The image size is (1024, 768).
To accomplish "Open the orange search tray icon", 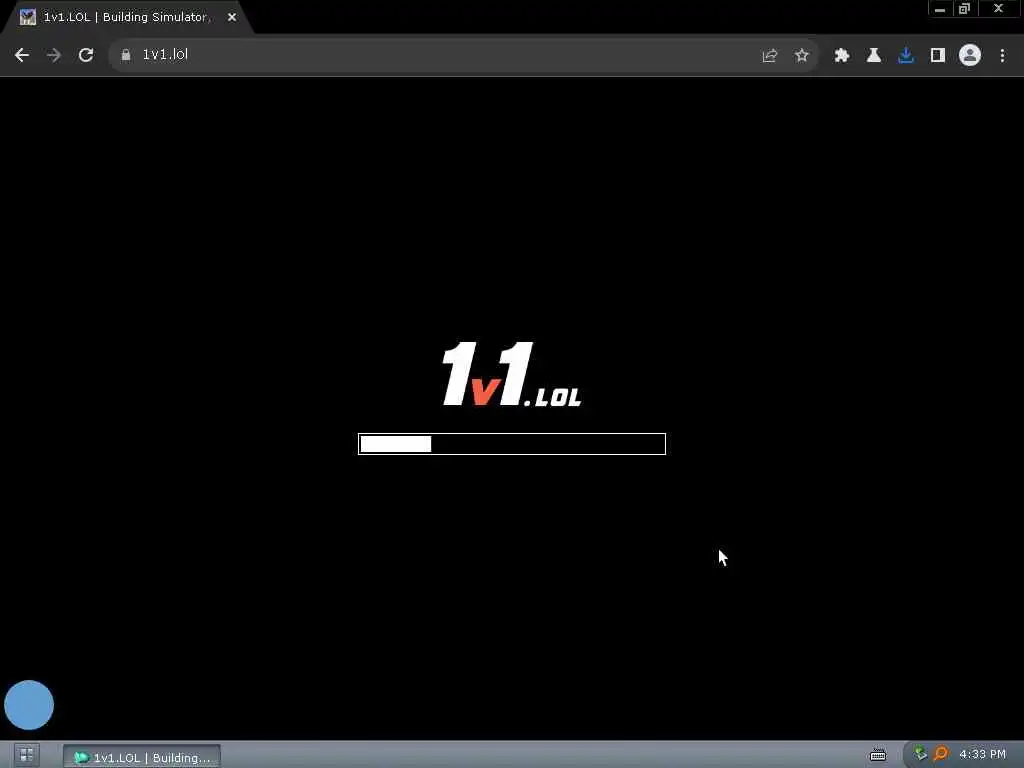I will coord(940,754).
